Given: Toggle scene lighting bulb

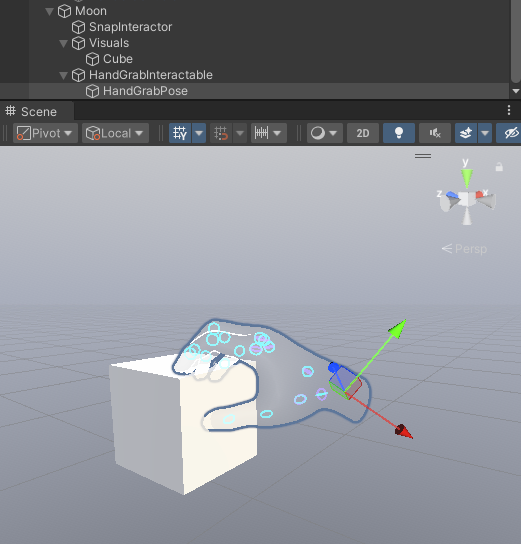Looking at the screenshot, I should tap(399, 133).
